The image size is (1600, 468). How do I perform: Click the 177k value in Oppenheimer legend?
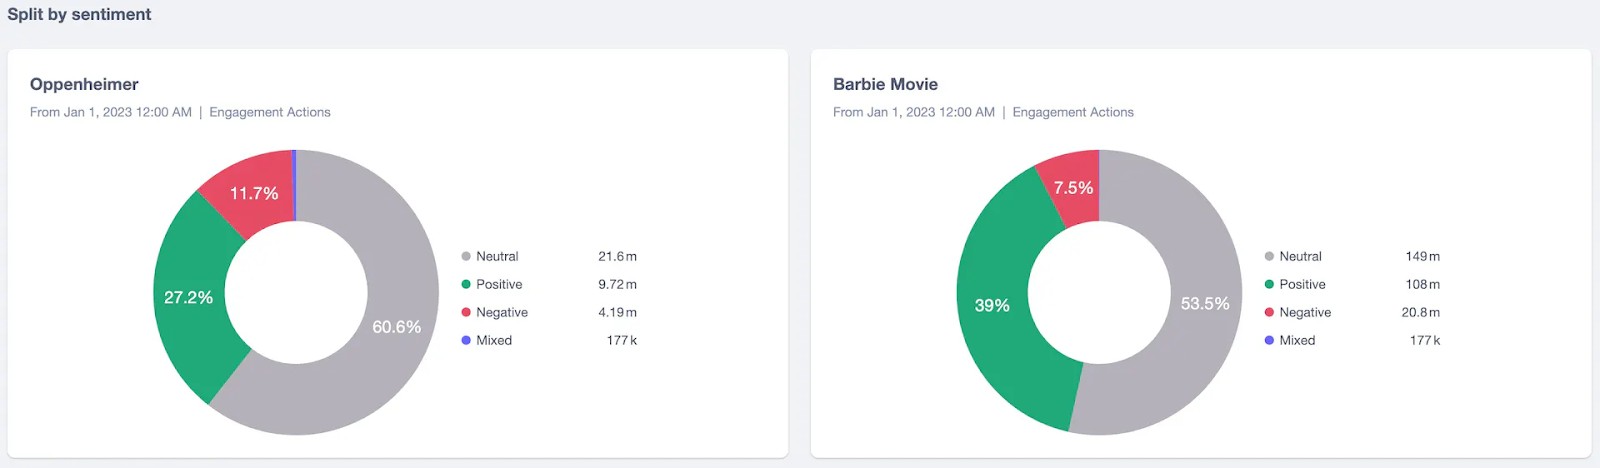[x=622, y=341]
